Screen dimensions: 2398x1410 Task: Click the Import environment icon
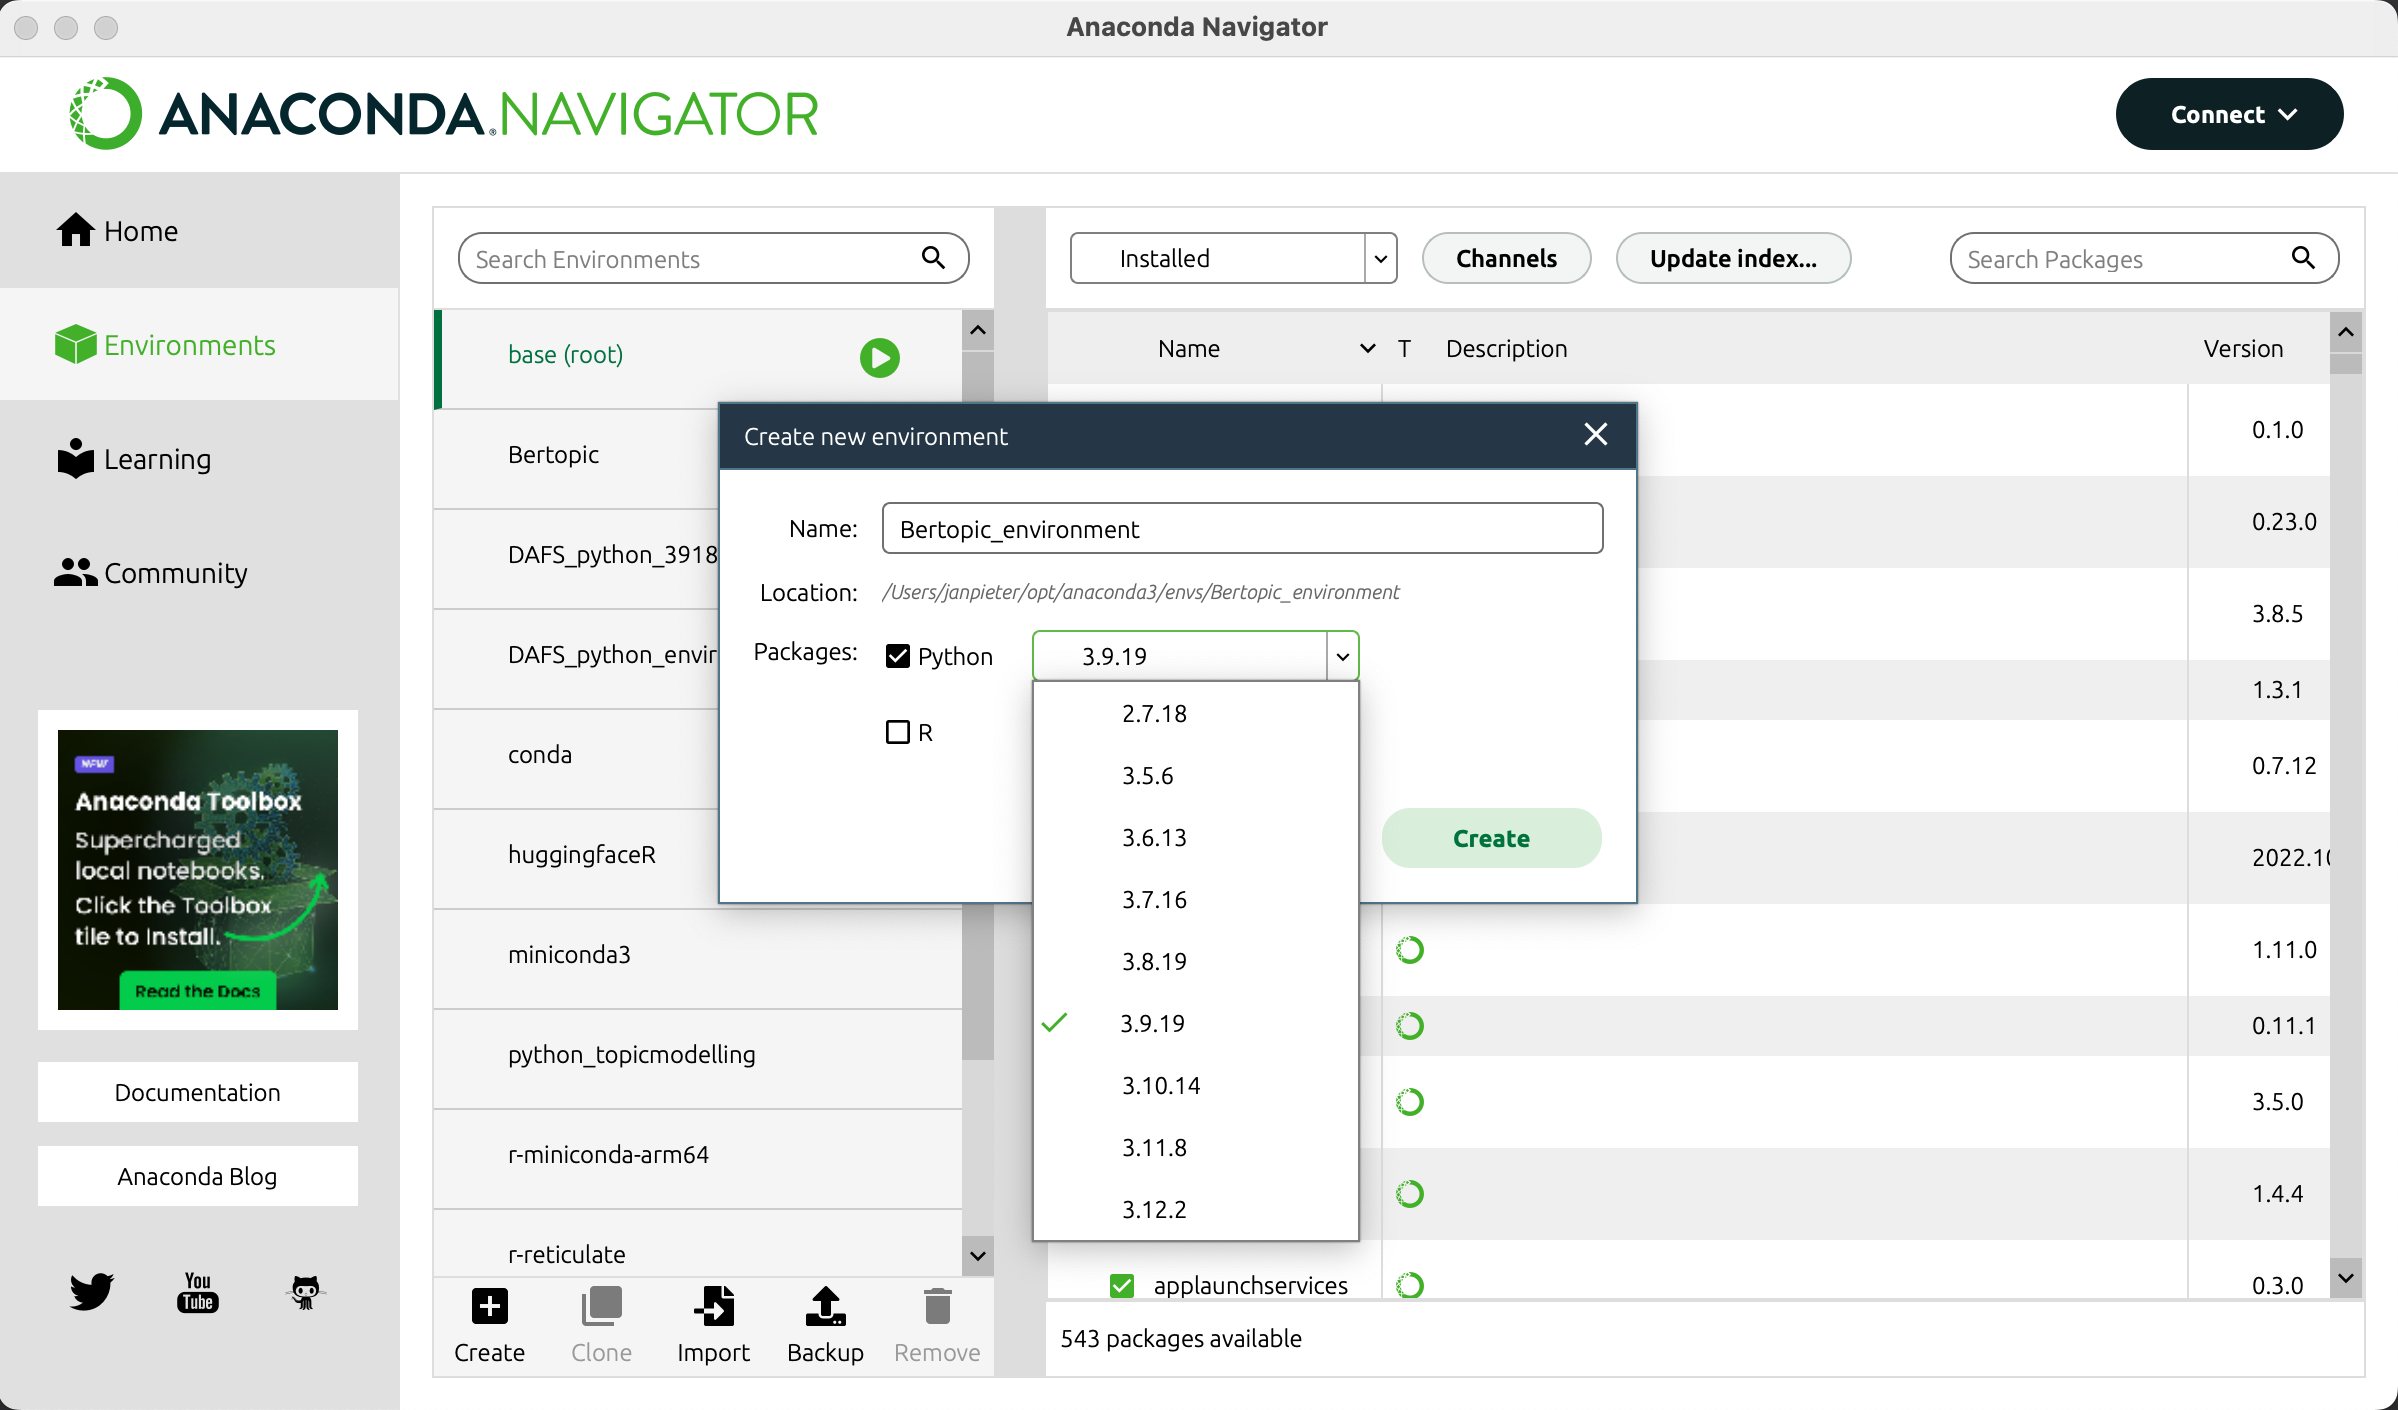click(713, 1307)
